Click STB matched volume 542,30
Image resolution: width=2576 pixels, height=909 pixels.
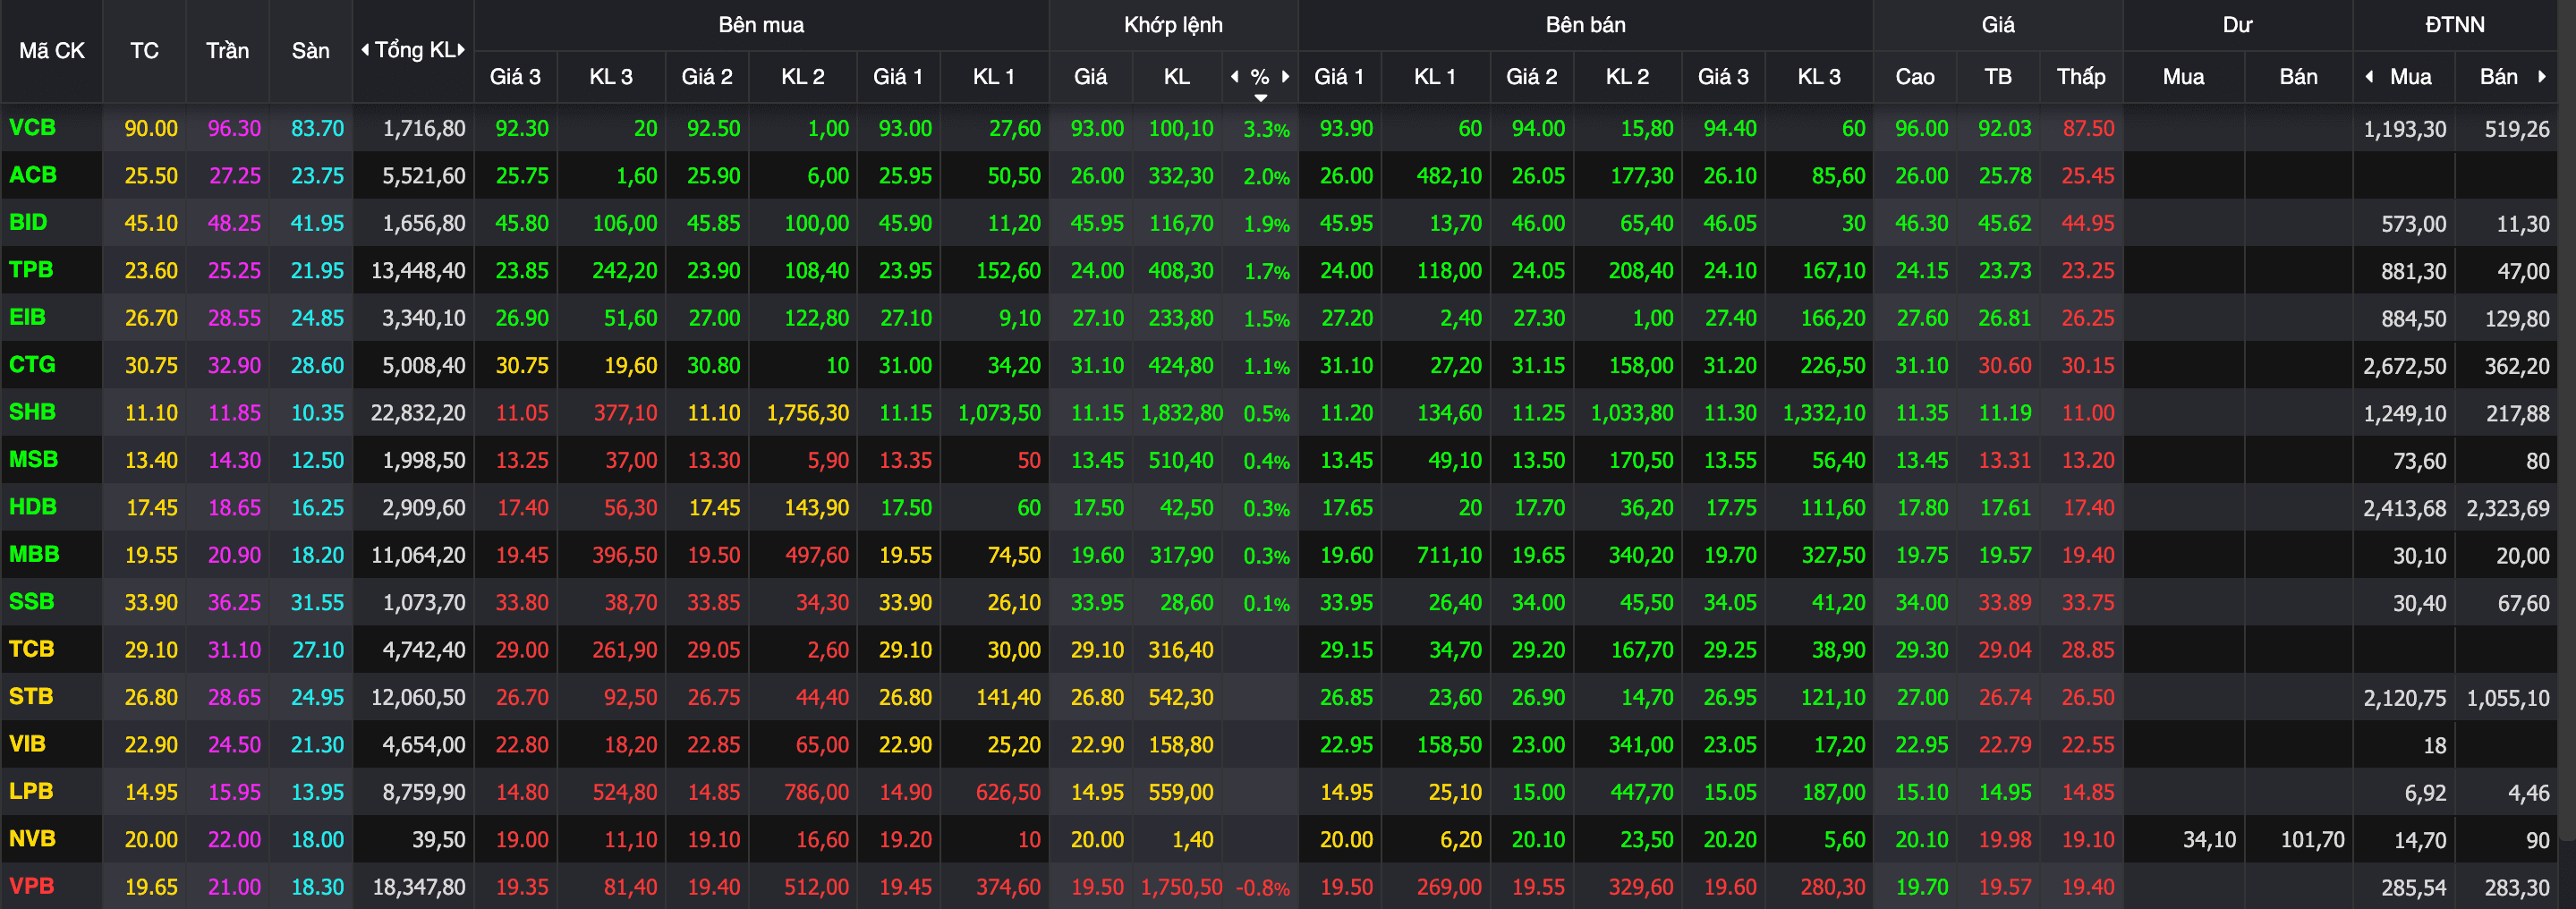(x=1181, y=698)
